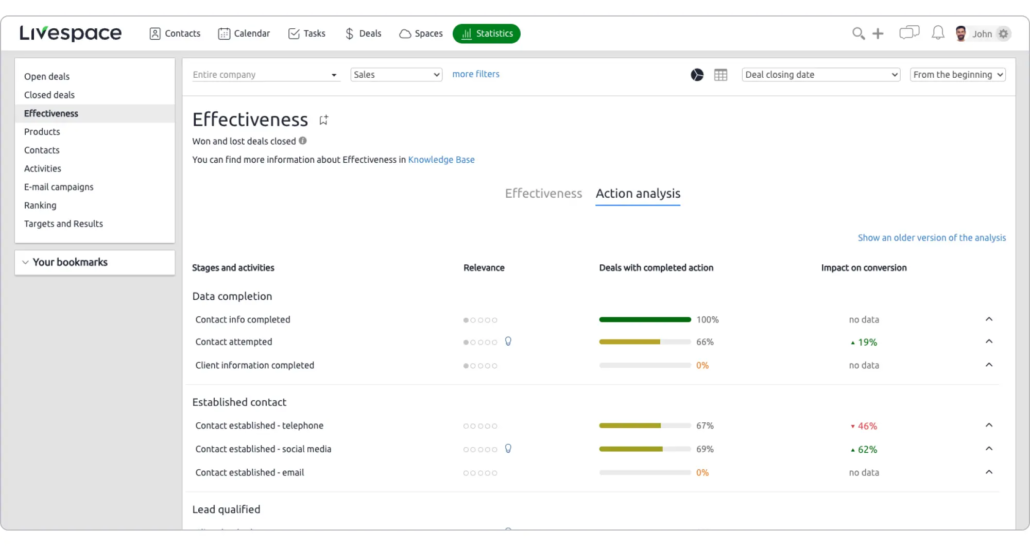Switch to table grid view icon

[721, 75]
